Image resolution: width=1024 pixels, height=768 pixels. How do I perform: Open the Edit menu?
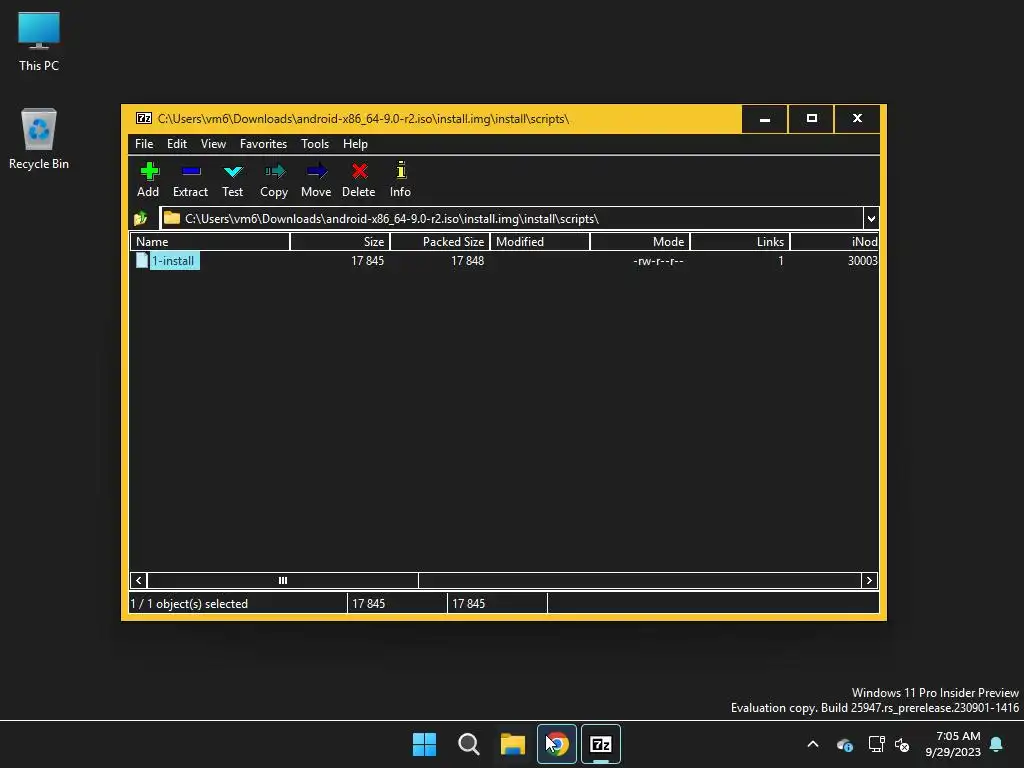[177, 144]
